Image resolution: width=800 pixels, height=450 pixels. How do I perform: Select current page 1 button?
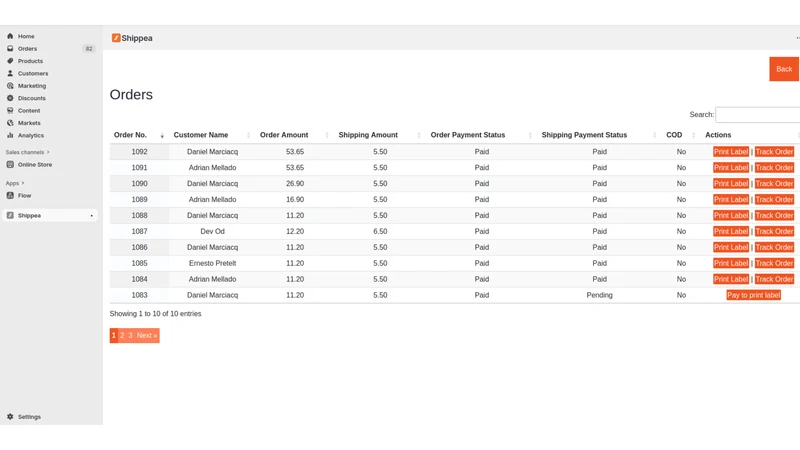114,335
